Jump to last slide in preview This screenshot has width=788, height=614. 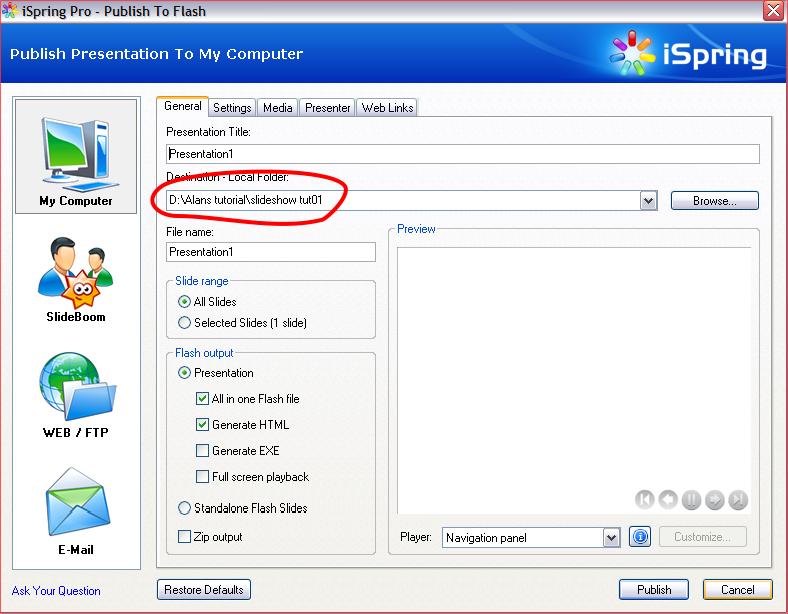click(738, 499)
